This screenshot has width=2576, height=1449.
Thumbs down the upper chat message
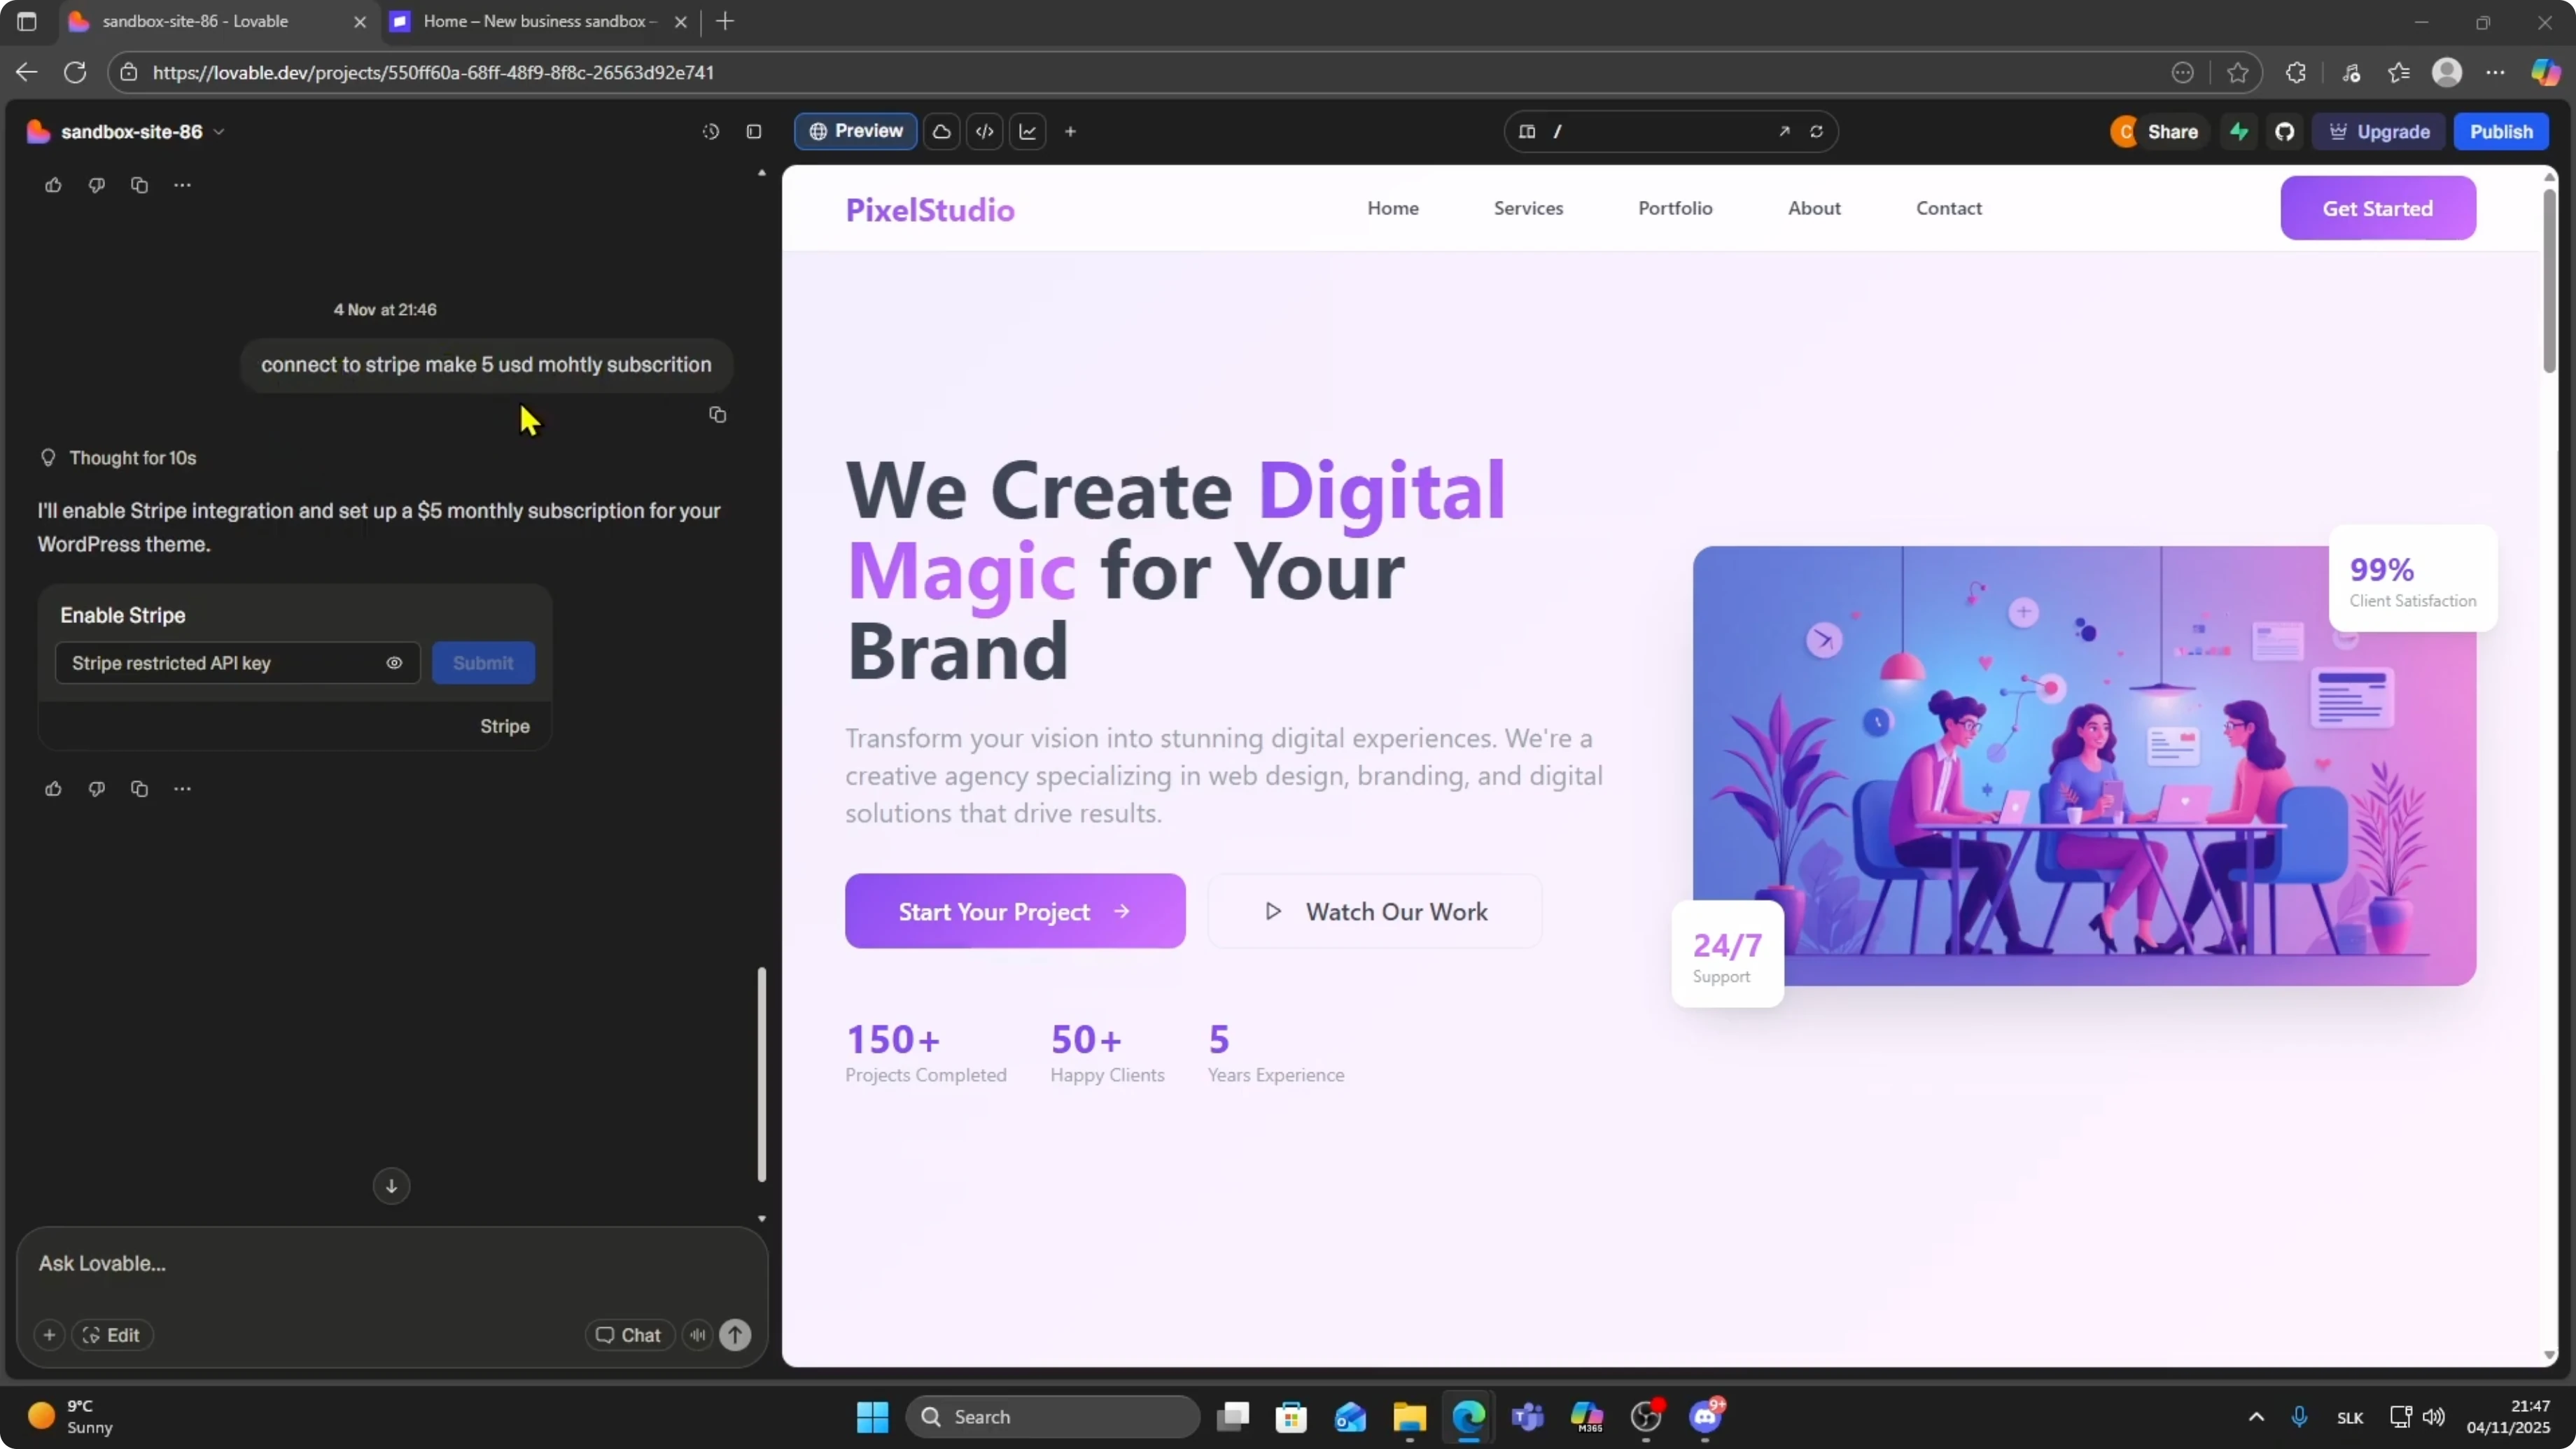pyautogui.click(x=96, y=185)
